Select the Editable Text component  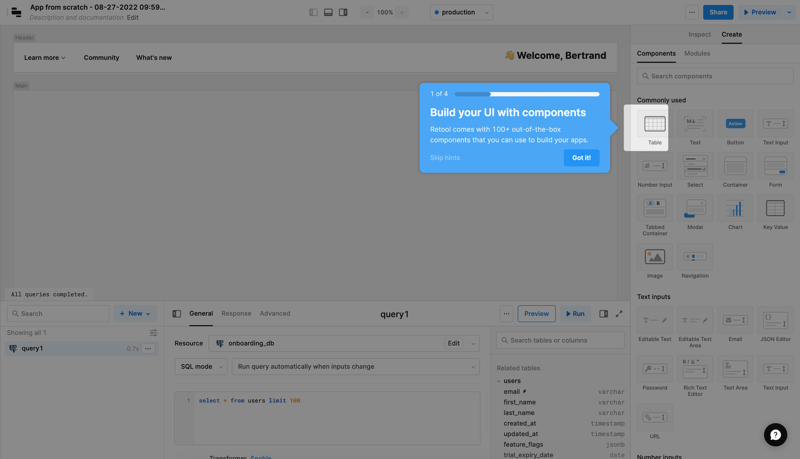click(x=655, y=325)
